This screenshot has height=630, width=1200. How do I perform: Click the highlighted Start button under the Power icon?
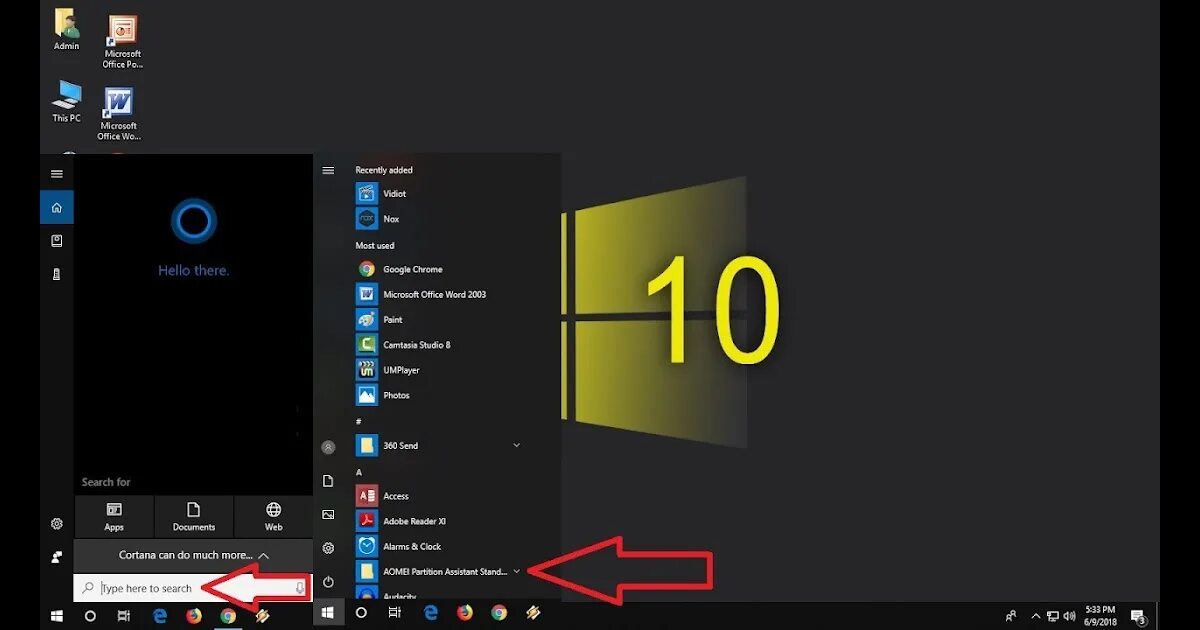tap(328, 613)
